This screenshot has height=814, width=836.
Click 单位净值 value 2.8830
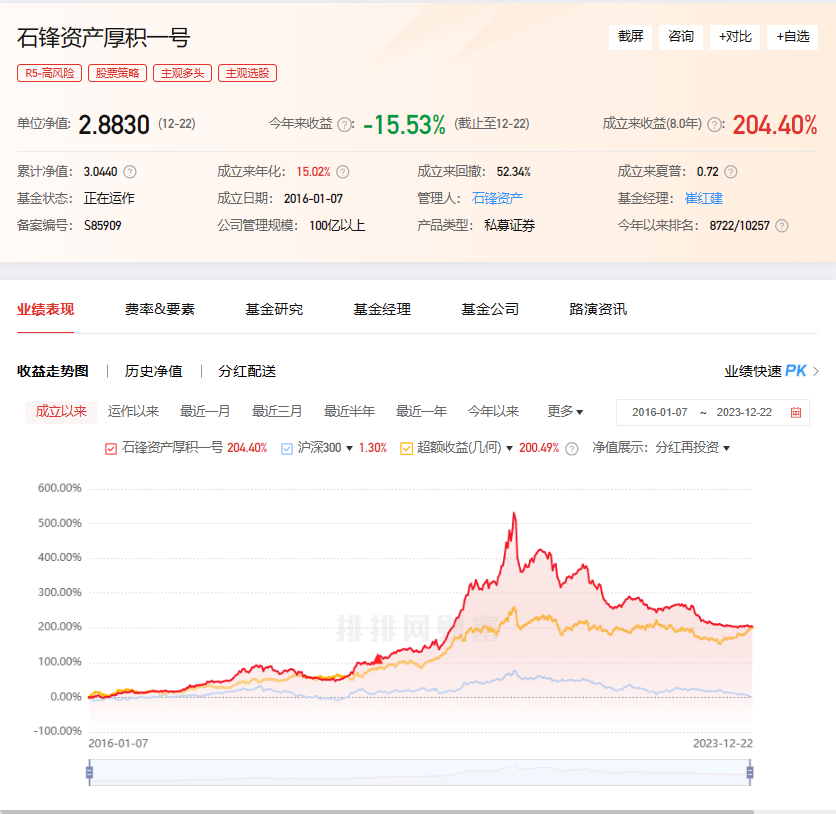coord(114,125)
